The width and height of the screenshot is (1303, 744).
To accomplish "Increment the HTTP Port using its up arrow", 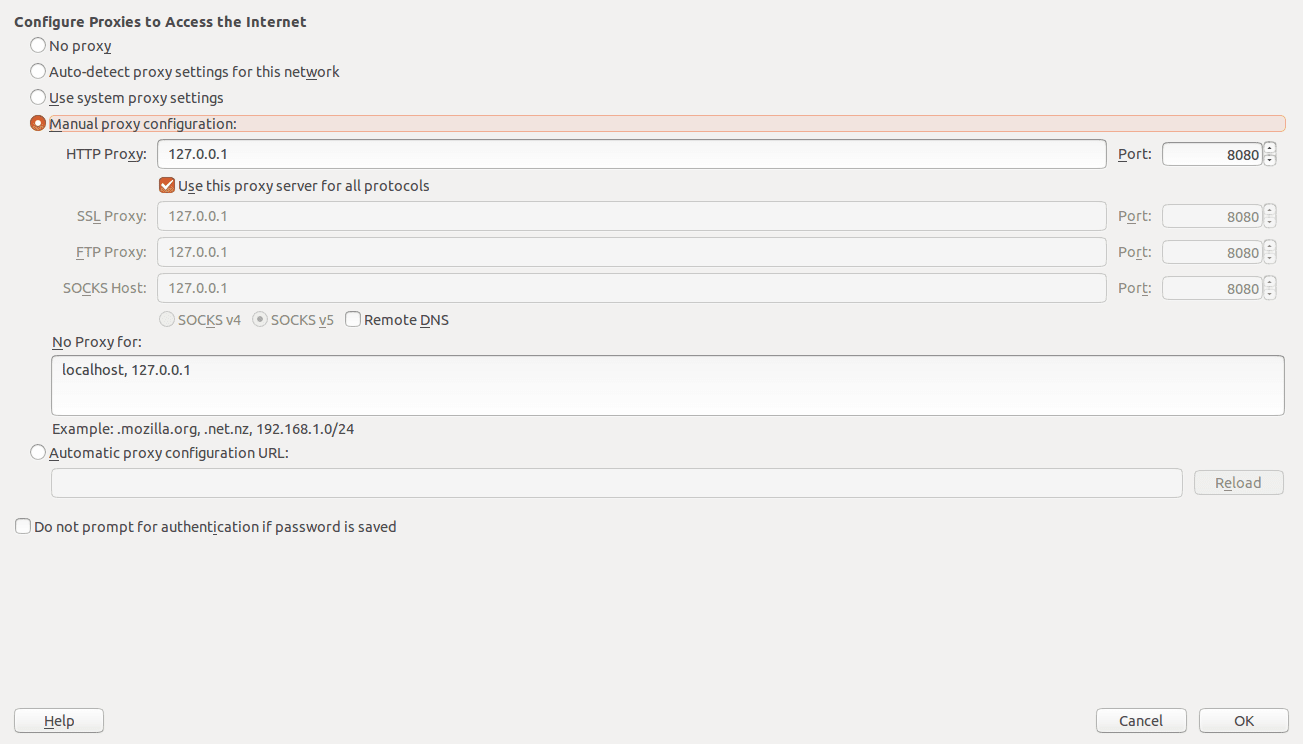I will pos(1269,149).
